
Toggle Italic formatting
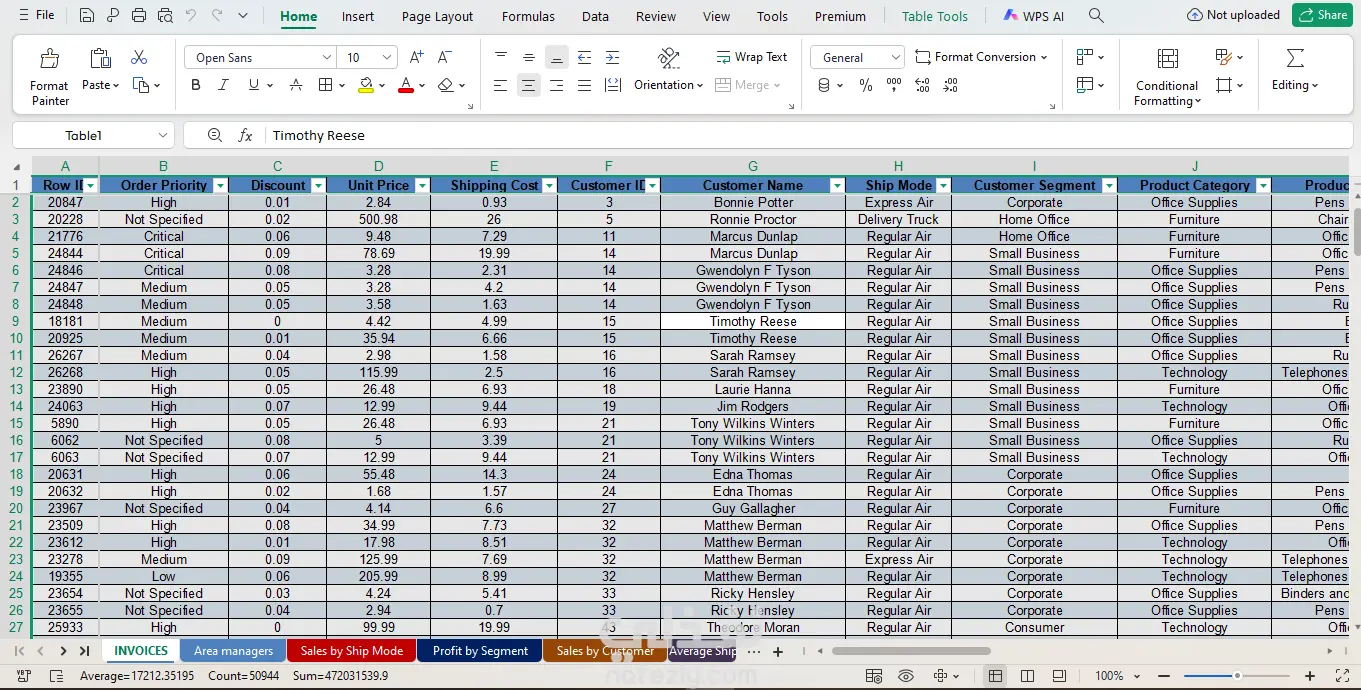[x=224, y=85]
